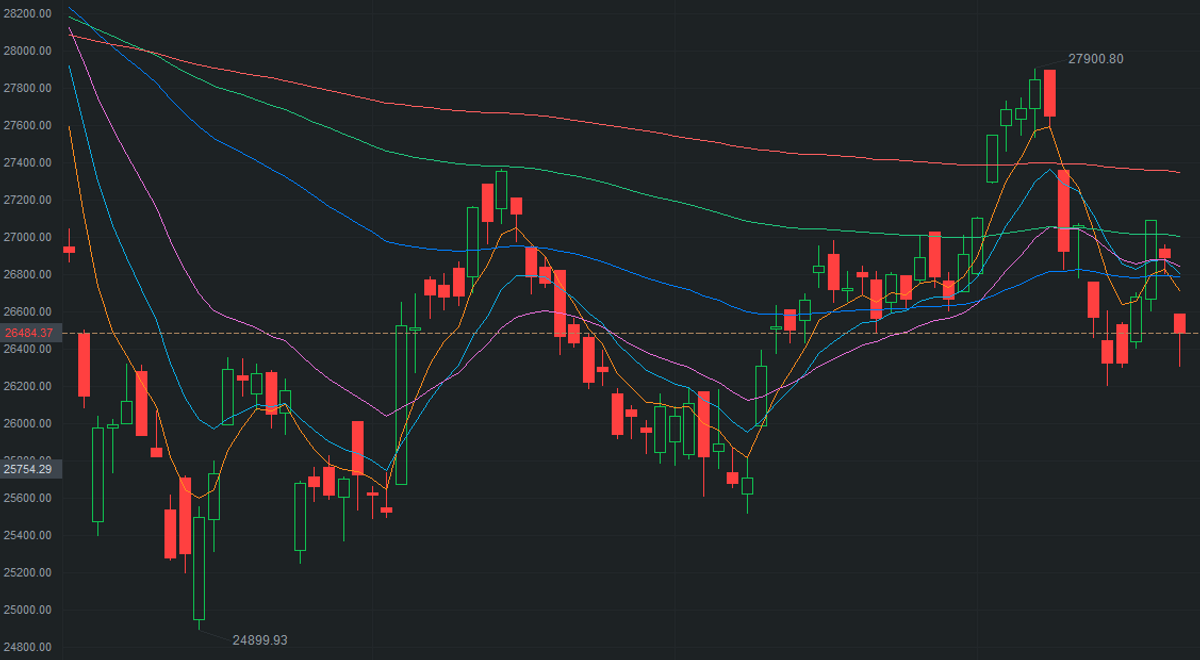The image size is (1200, 660).
Task: Select the long green candle above 24899.93
Action: [x=199, y=568]
